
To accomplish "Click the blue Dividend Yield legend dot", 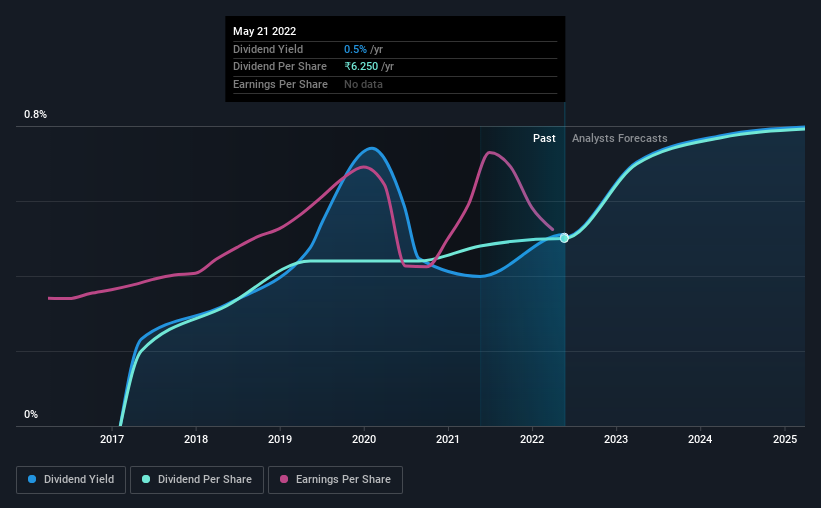I will (32, 479).
